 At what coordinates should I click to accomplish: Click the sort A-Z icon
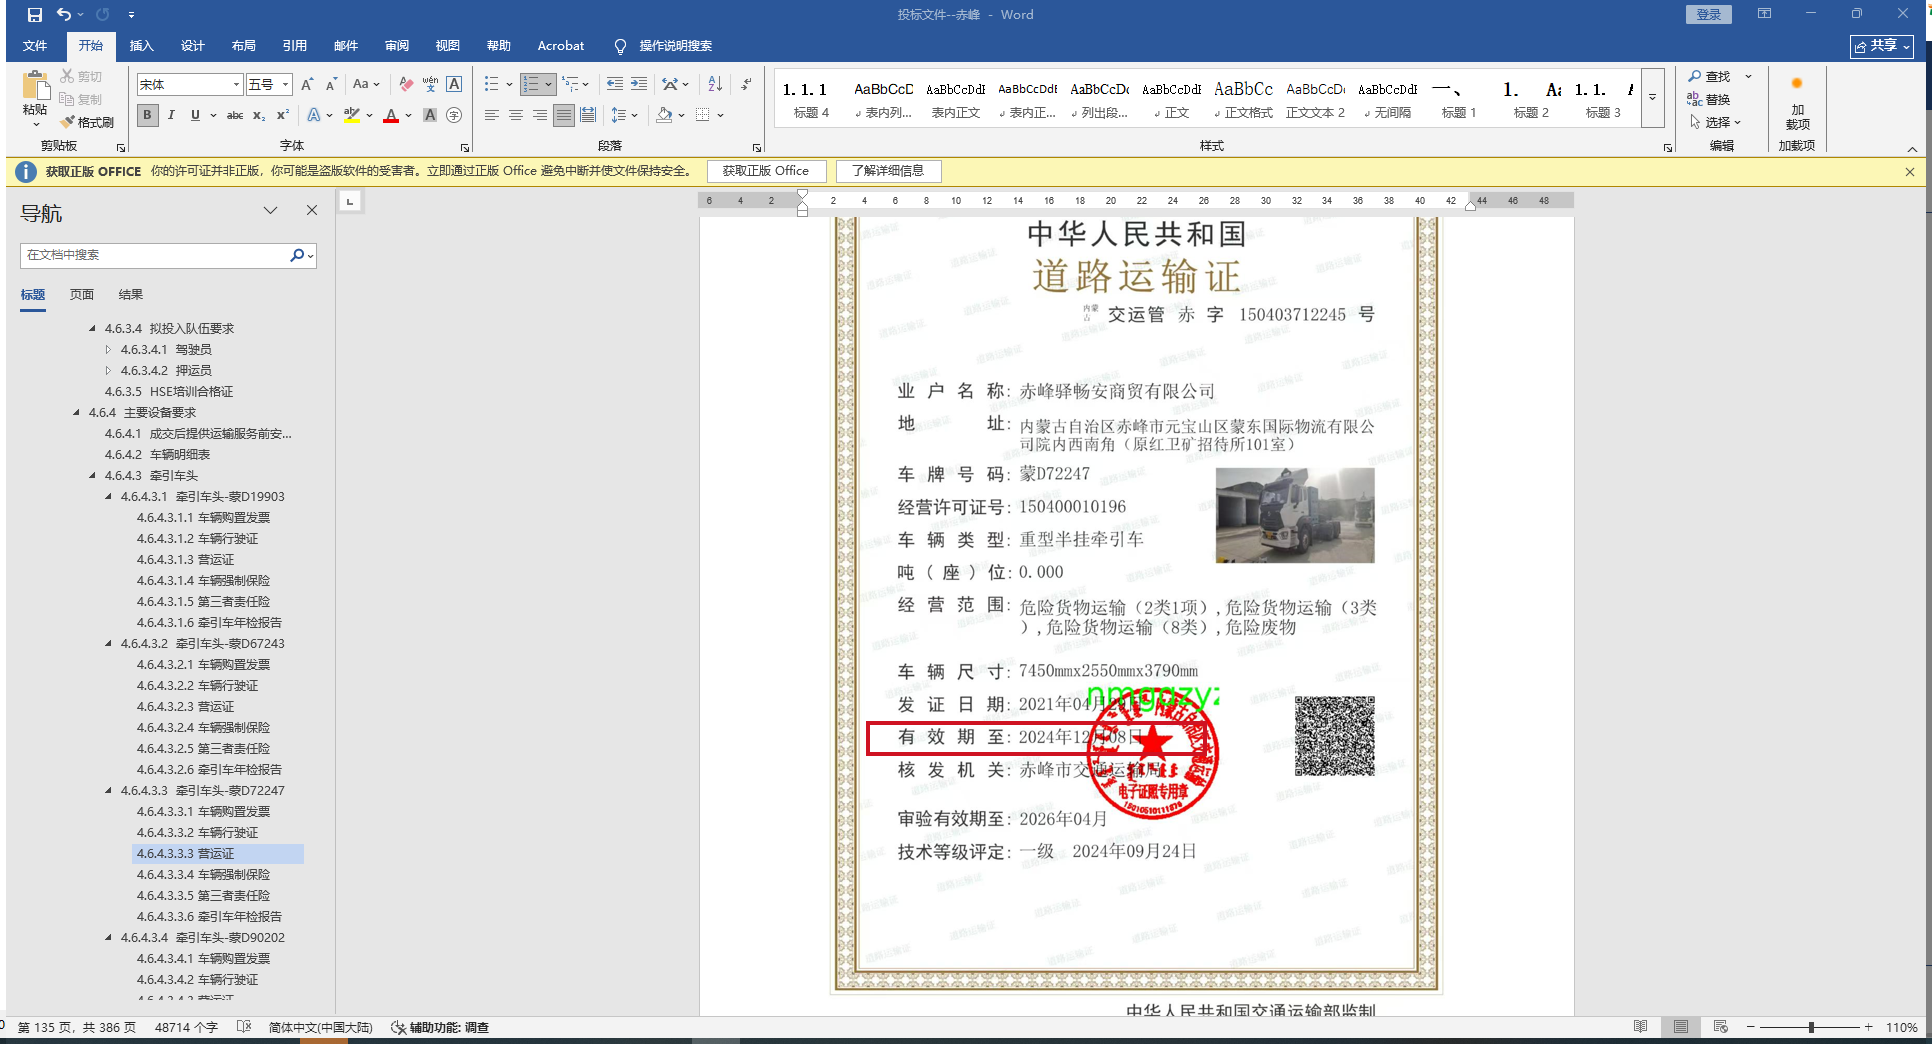click(x=715, y=84)
